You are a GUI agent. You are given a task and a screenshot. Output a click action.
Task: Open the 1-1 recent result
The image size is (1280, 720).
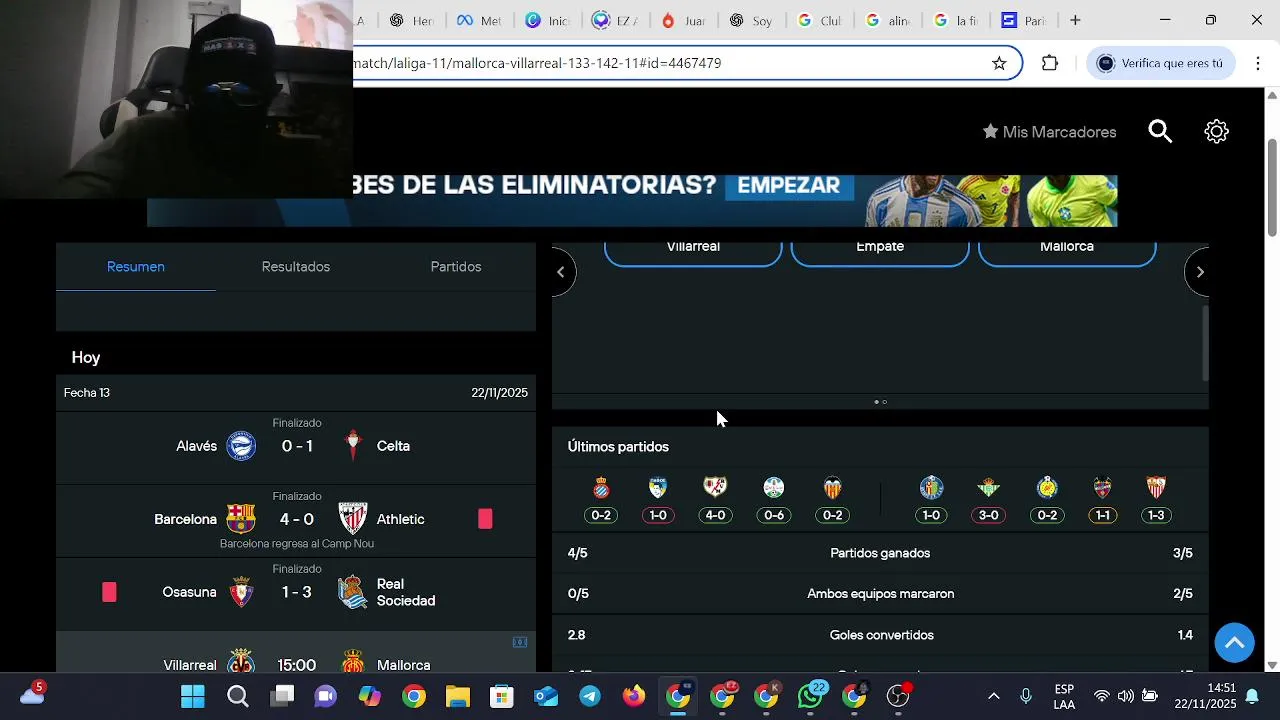click(x=1103, y=515)
